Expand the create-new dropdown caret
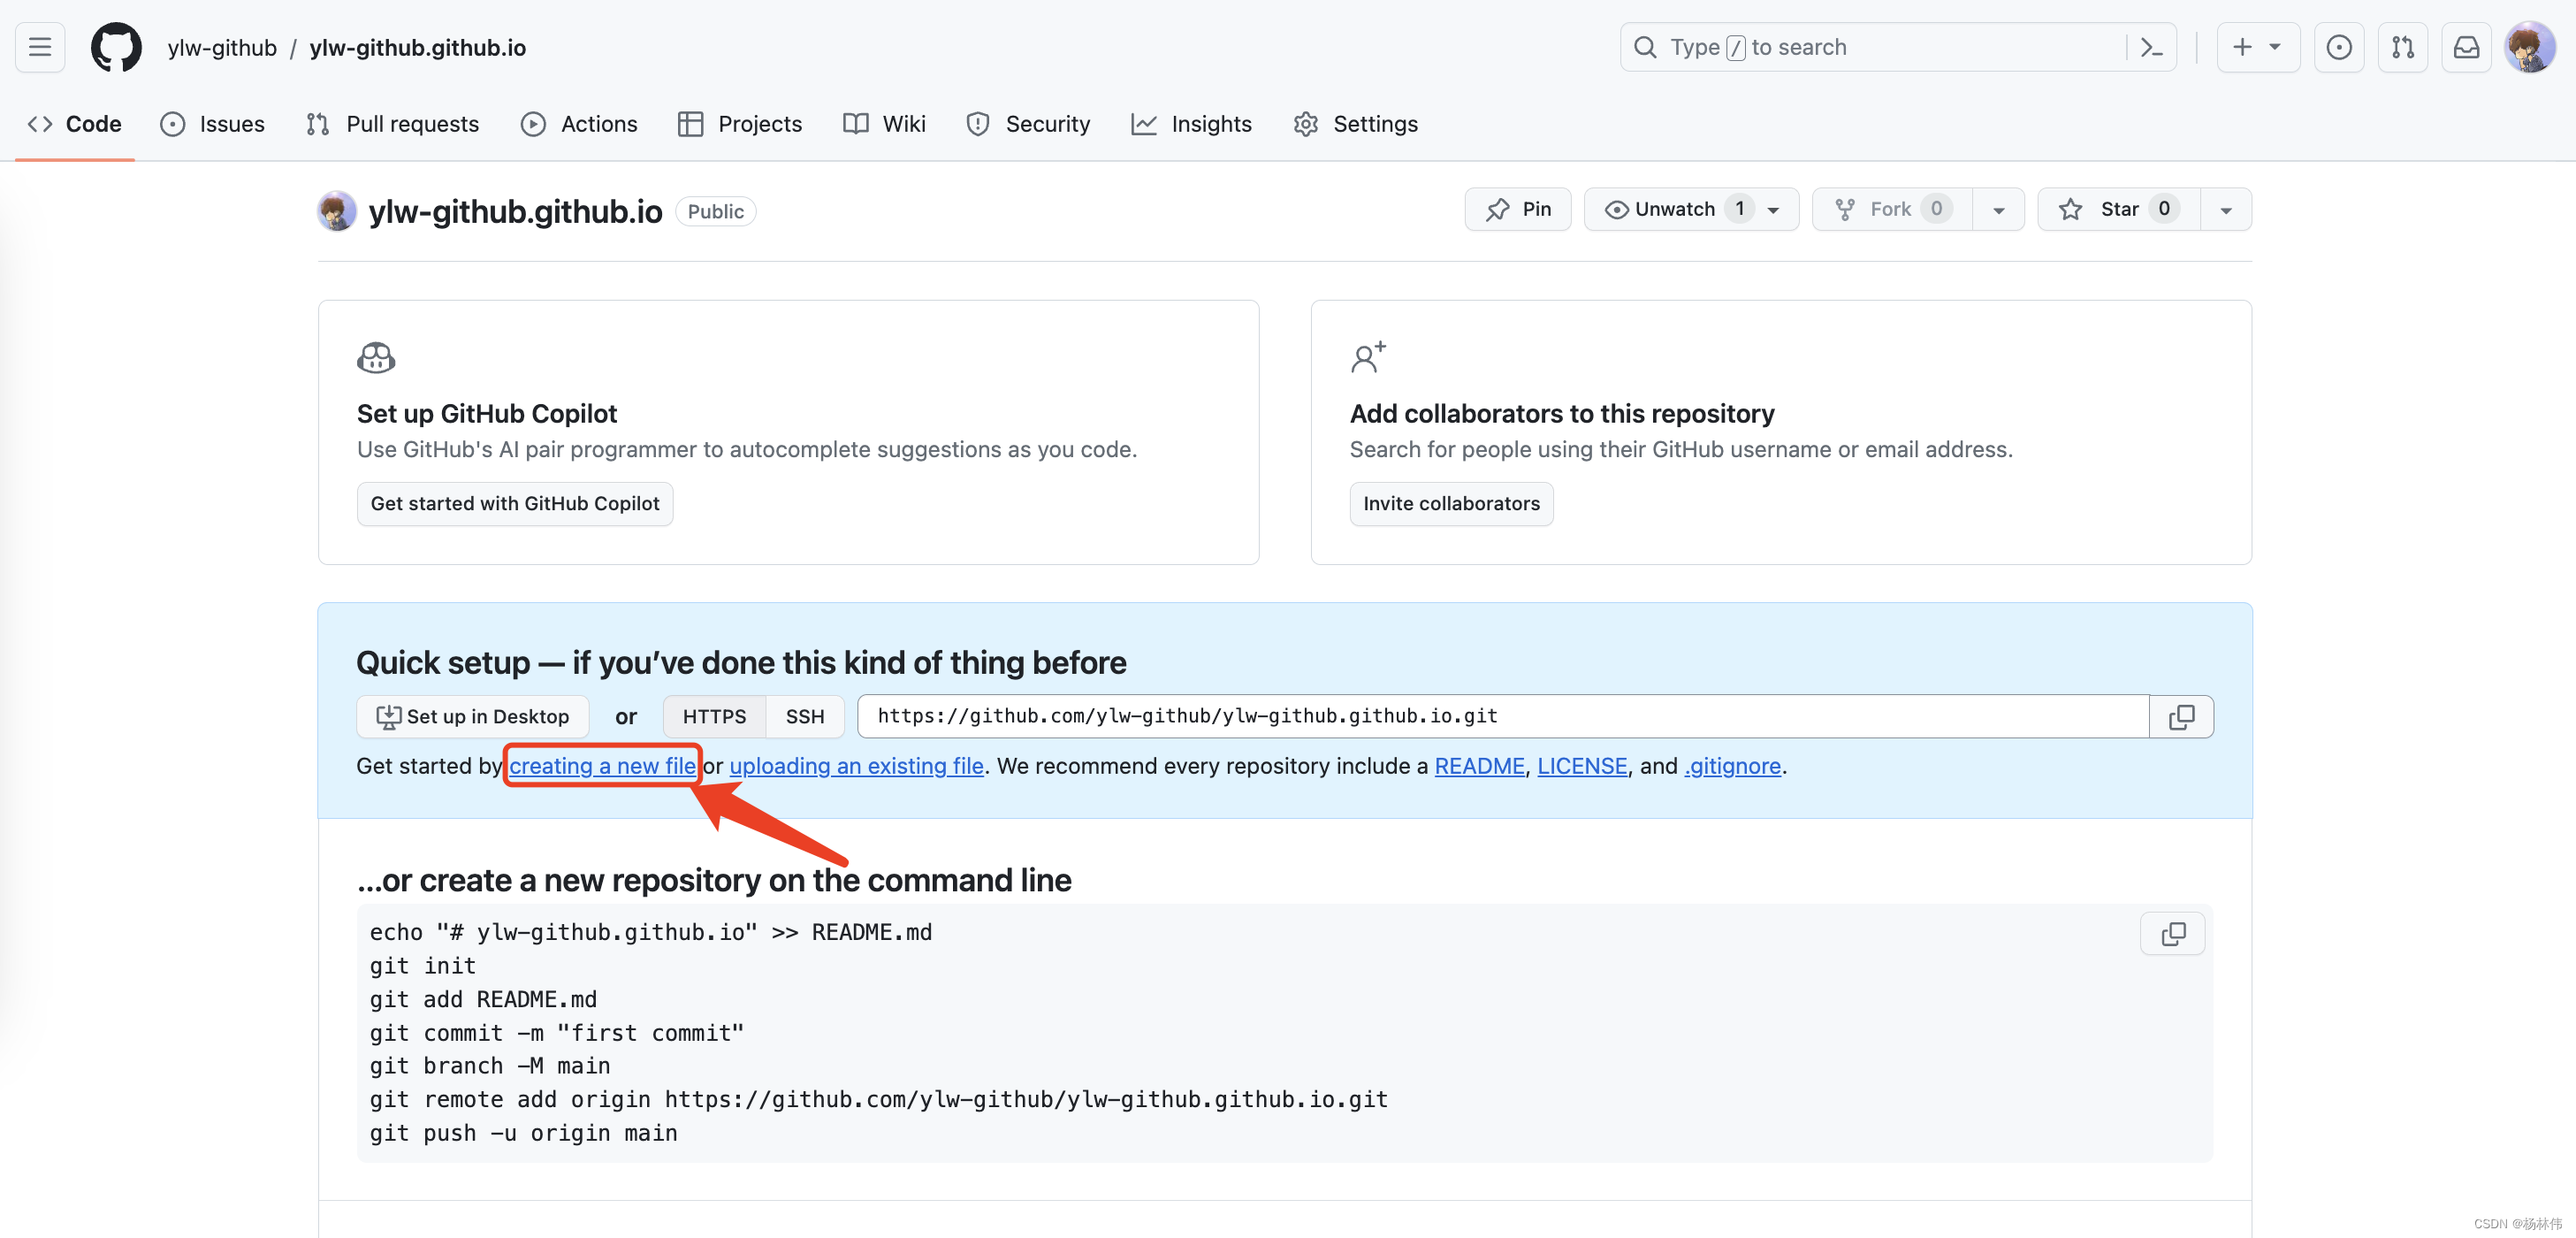The height and width of the screenshot is (1238, 2576). tap(2275, 47)
